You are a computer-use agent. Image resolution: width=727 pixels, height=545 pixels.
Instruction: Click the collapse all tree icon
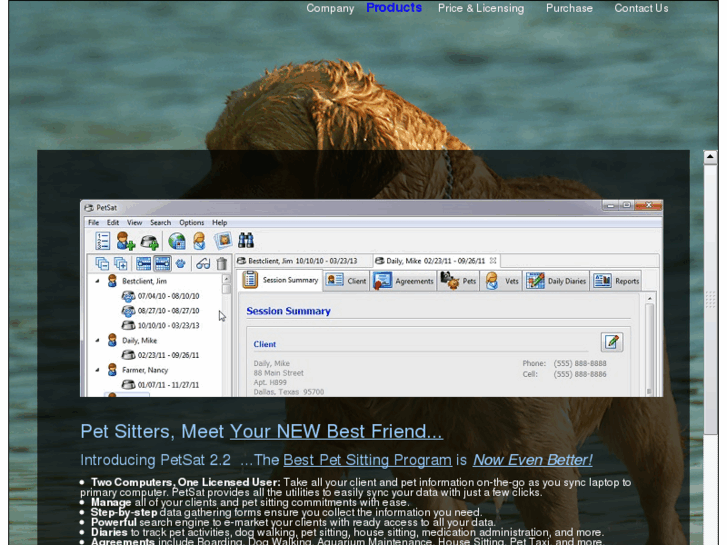click(x=102, y=264)
